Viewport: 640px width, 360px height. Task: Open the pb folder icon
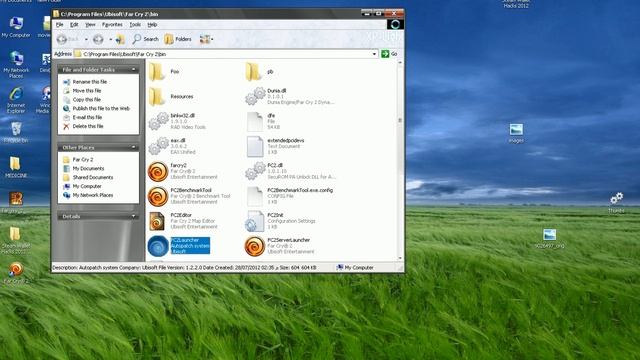pyautogui.click(x=253, y=71)
